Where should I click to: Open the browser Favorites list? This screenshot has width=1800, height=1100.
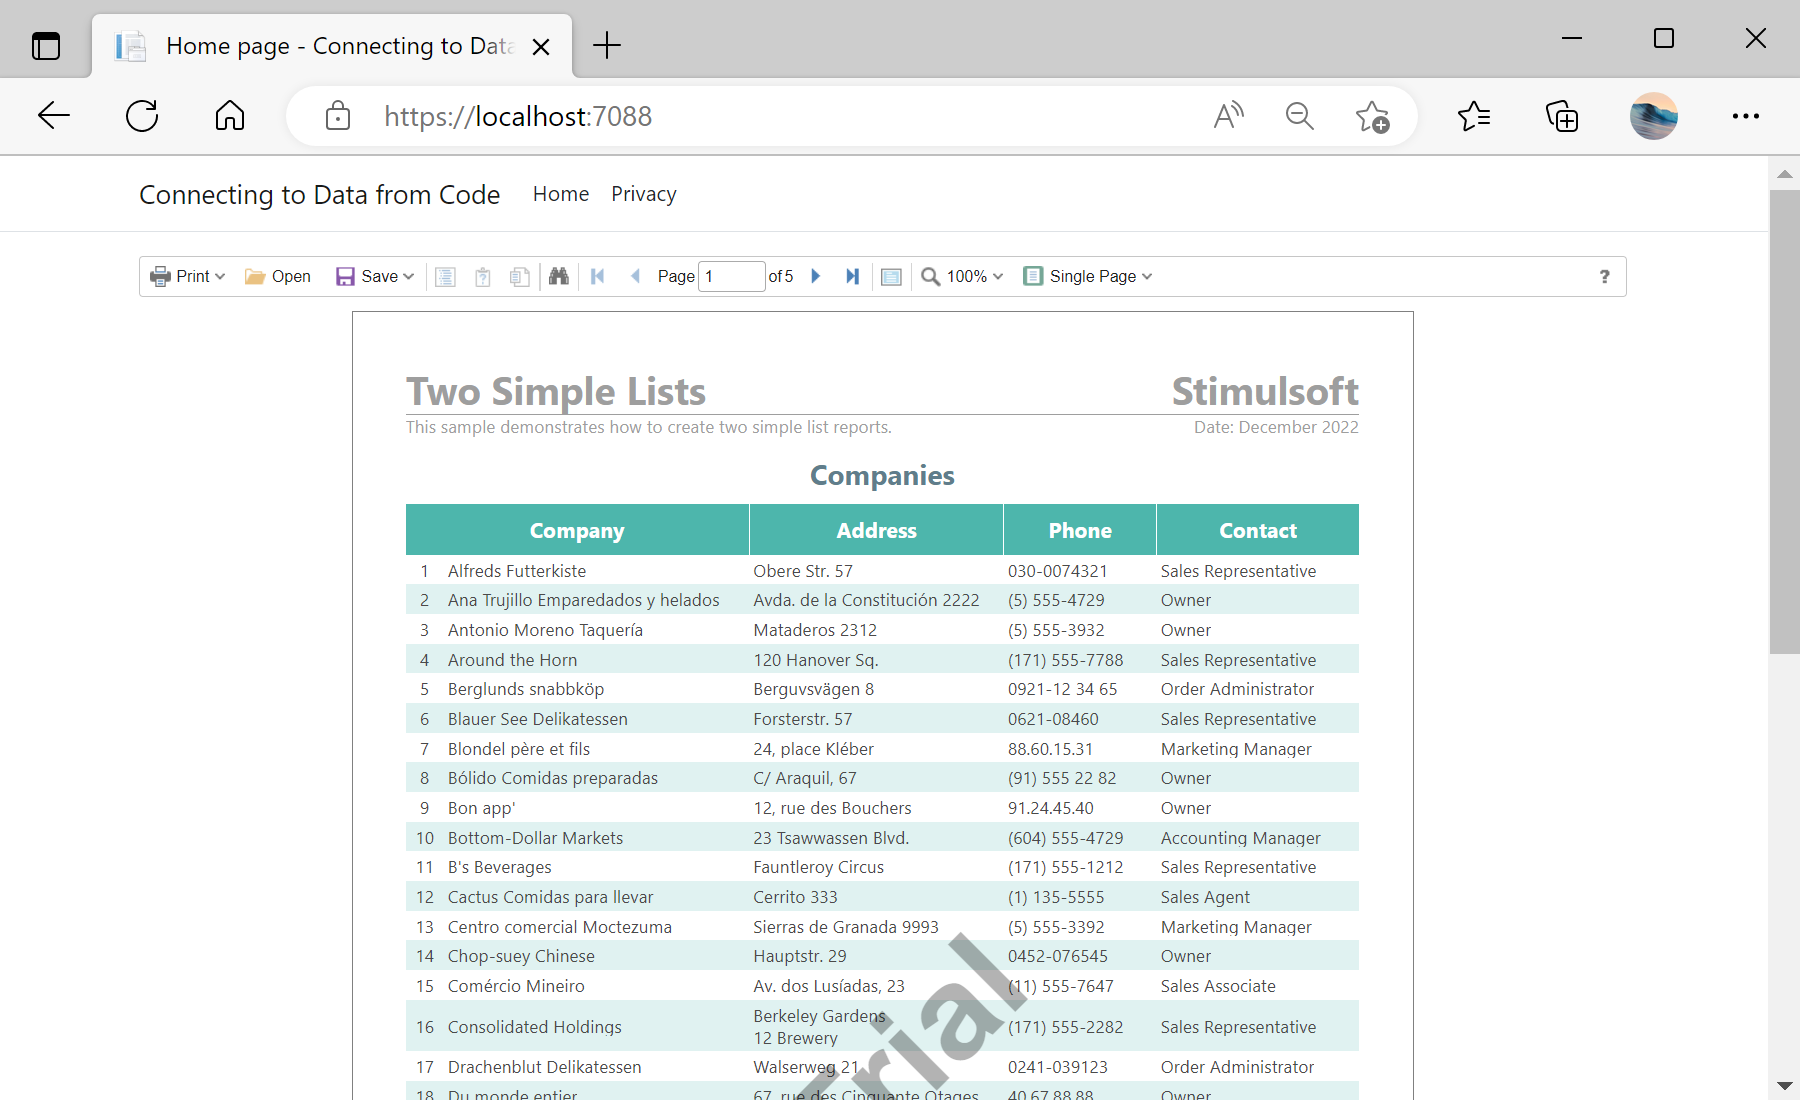pos(1473,117)
